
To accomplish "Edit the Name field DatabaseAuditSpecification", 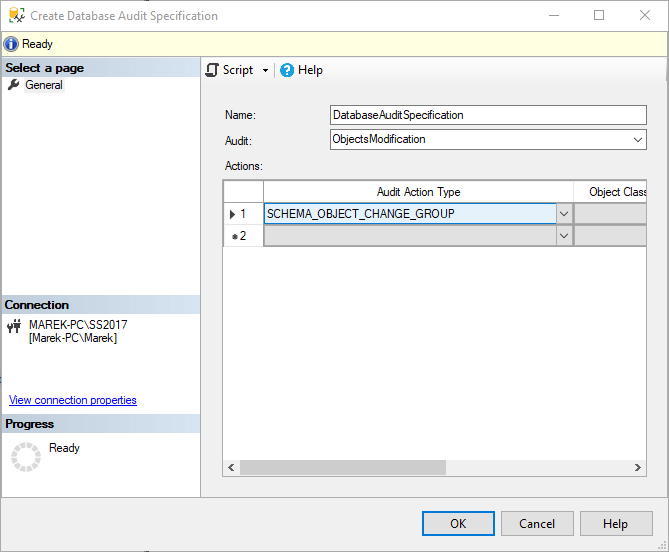I will 488,115.
